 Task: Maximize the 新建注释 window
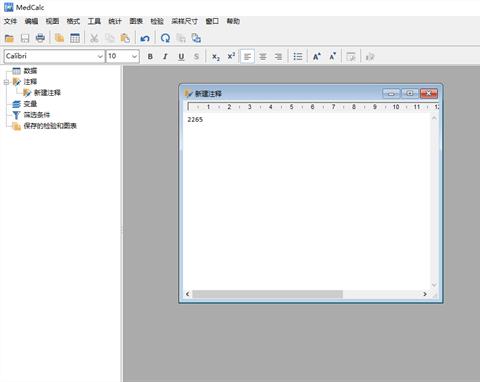(410, 93)
